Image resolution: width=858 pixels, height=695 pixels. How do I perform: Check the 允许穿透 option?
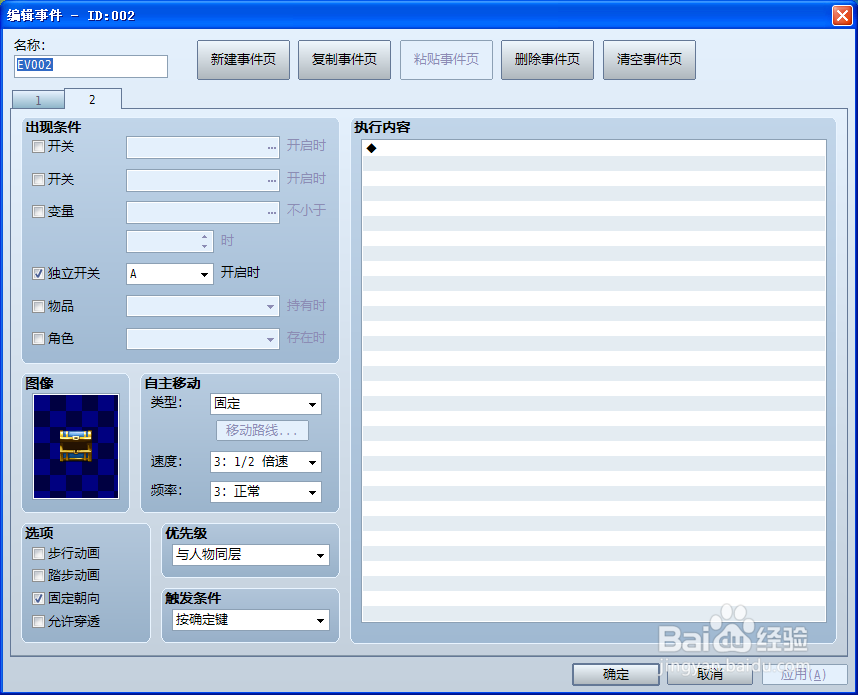click(38, 622)
